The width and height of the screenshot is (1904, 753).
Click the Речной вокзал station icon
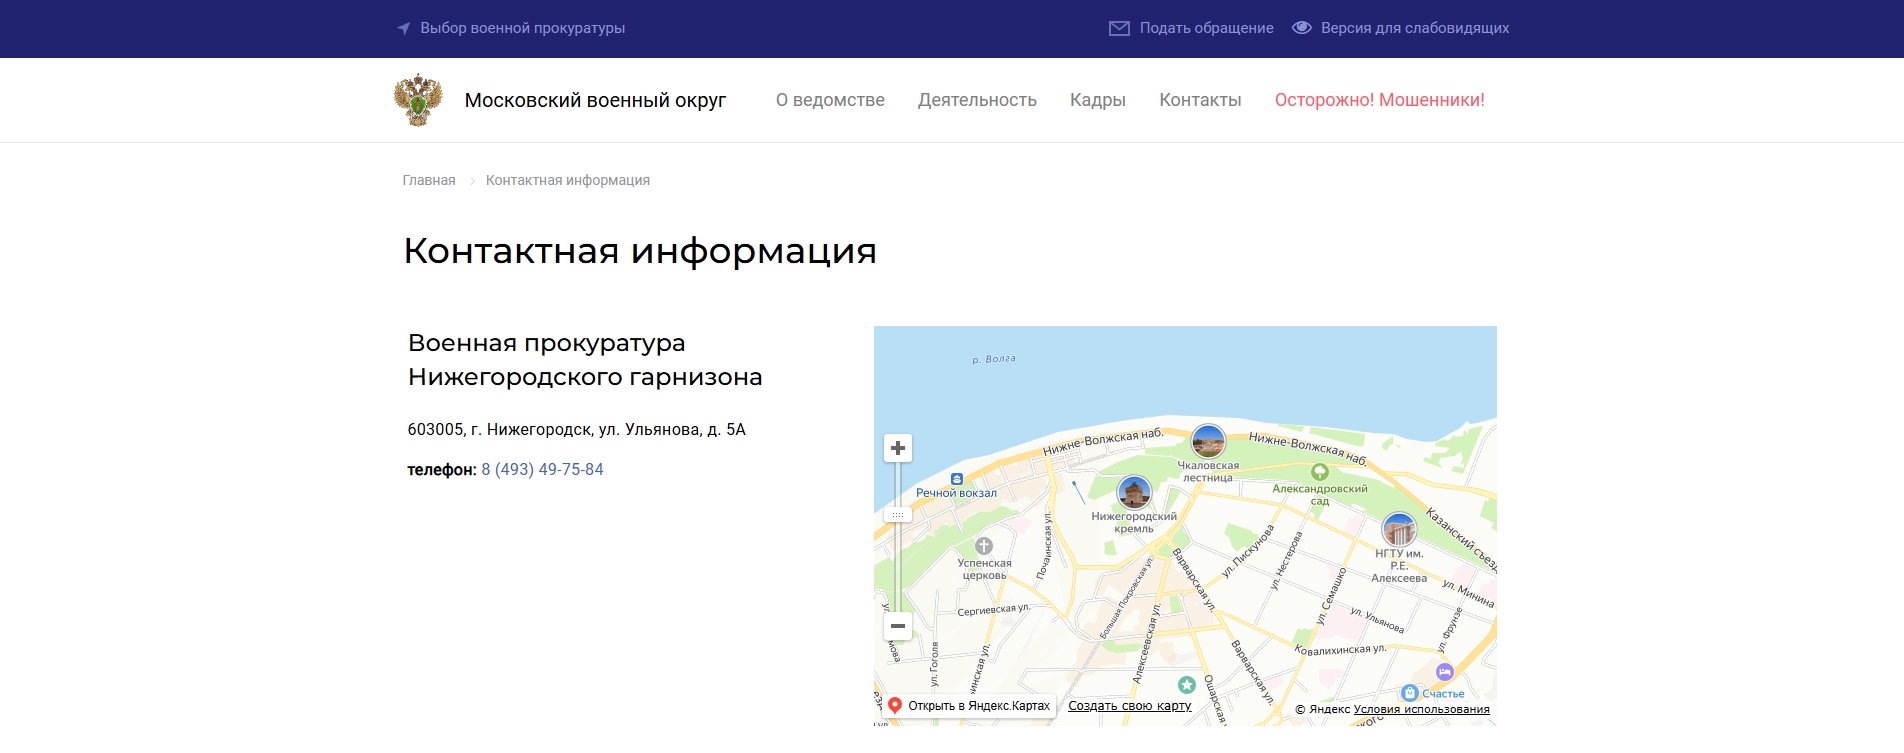(x=957, y=479)
